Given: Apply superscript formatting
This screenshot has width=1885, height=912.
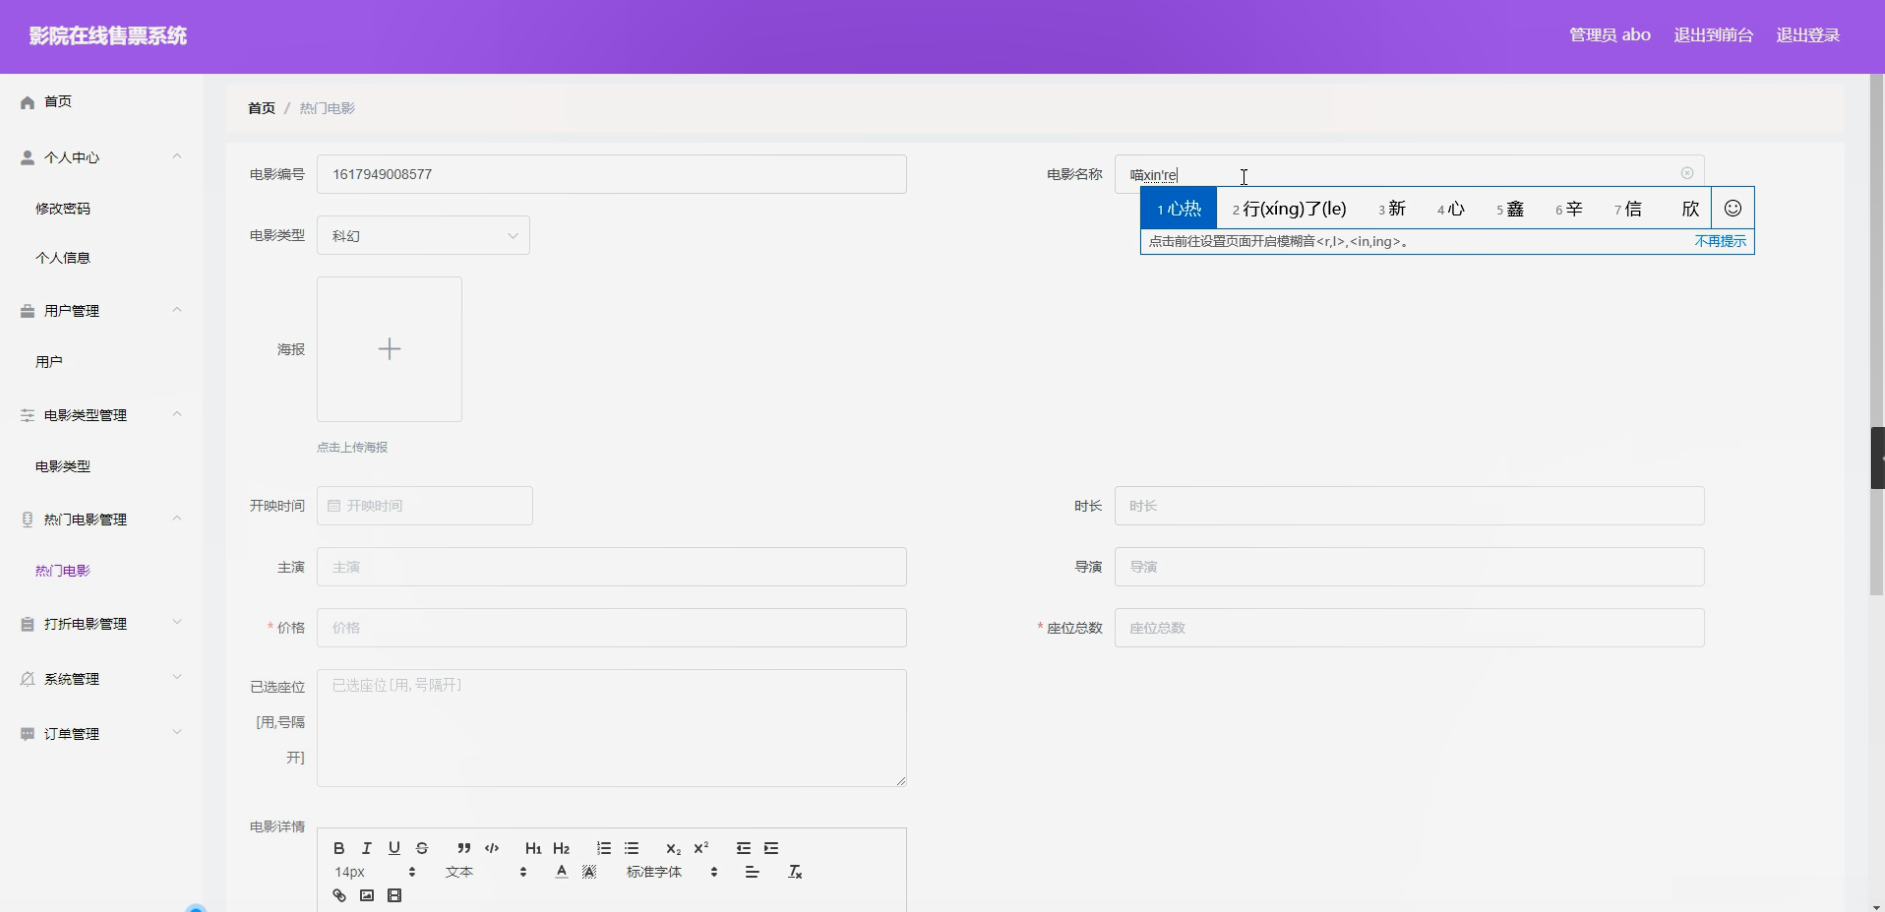Looking at the screenshot, I should [701, 848].
